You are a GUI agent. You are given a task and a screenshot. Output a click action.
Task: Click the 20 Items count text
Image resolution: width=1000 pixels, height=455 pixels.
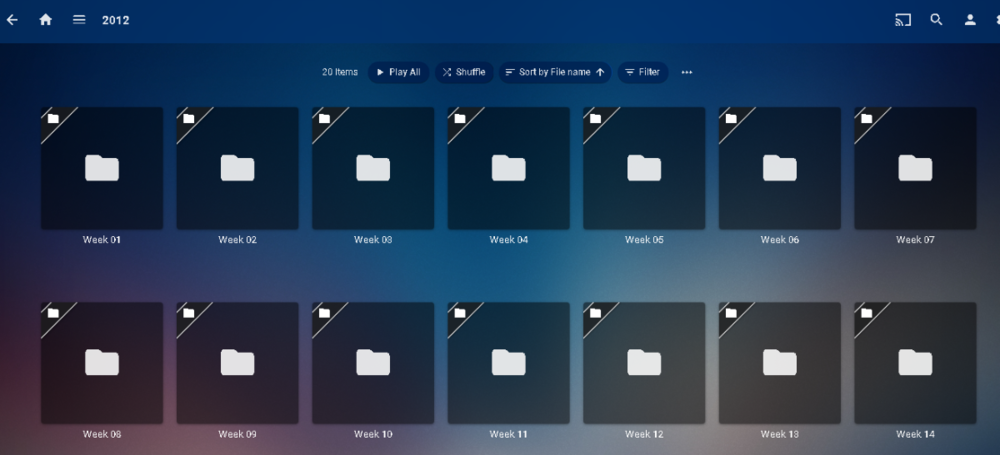(340, 72)
